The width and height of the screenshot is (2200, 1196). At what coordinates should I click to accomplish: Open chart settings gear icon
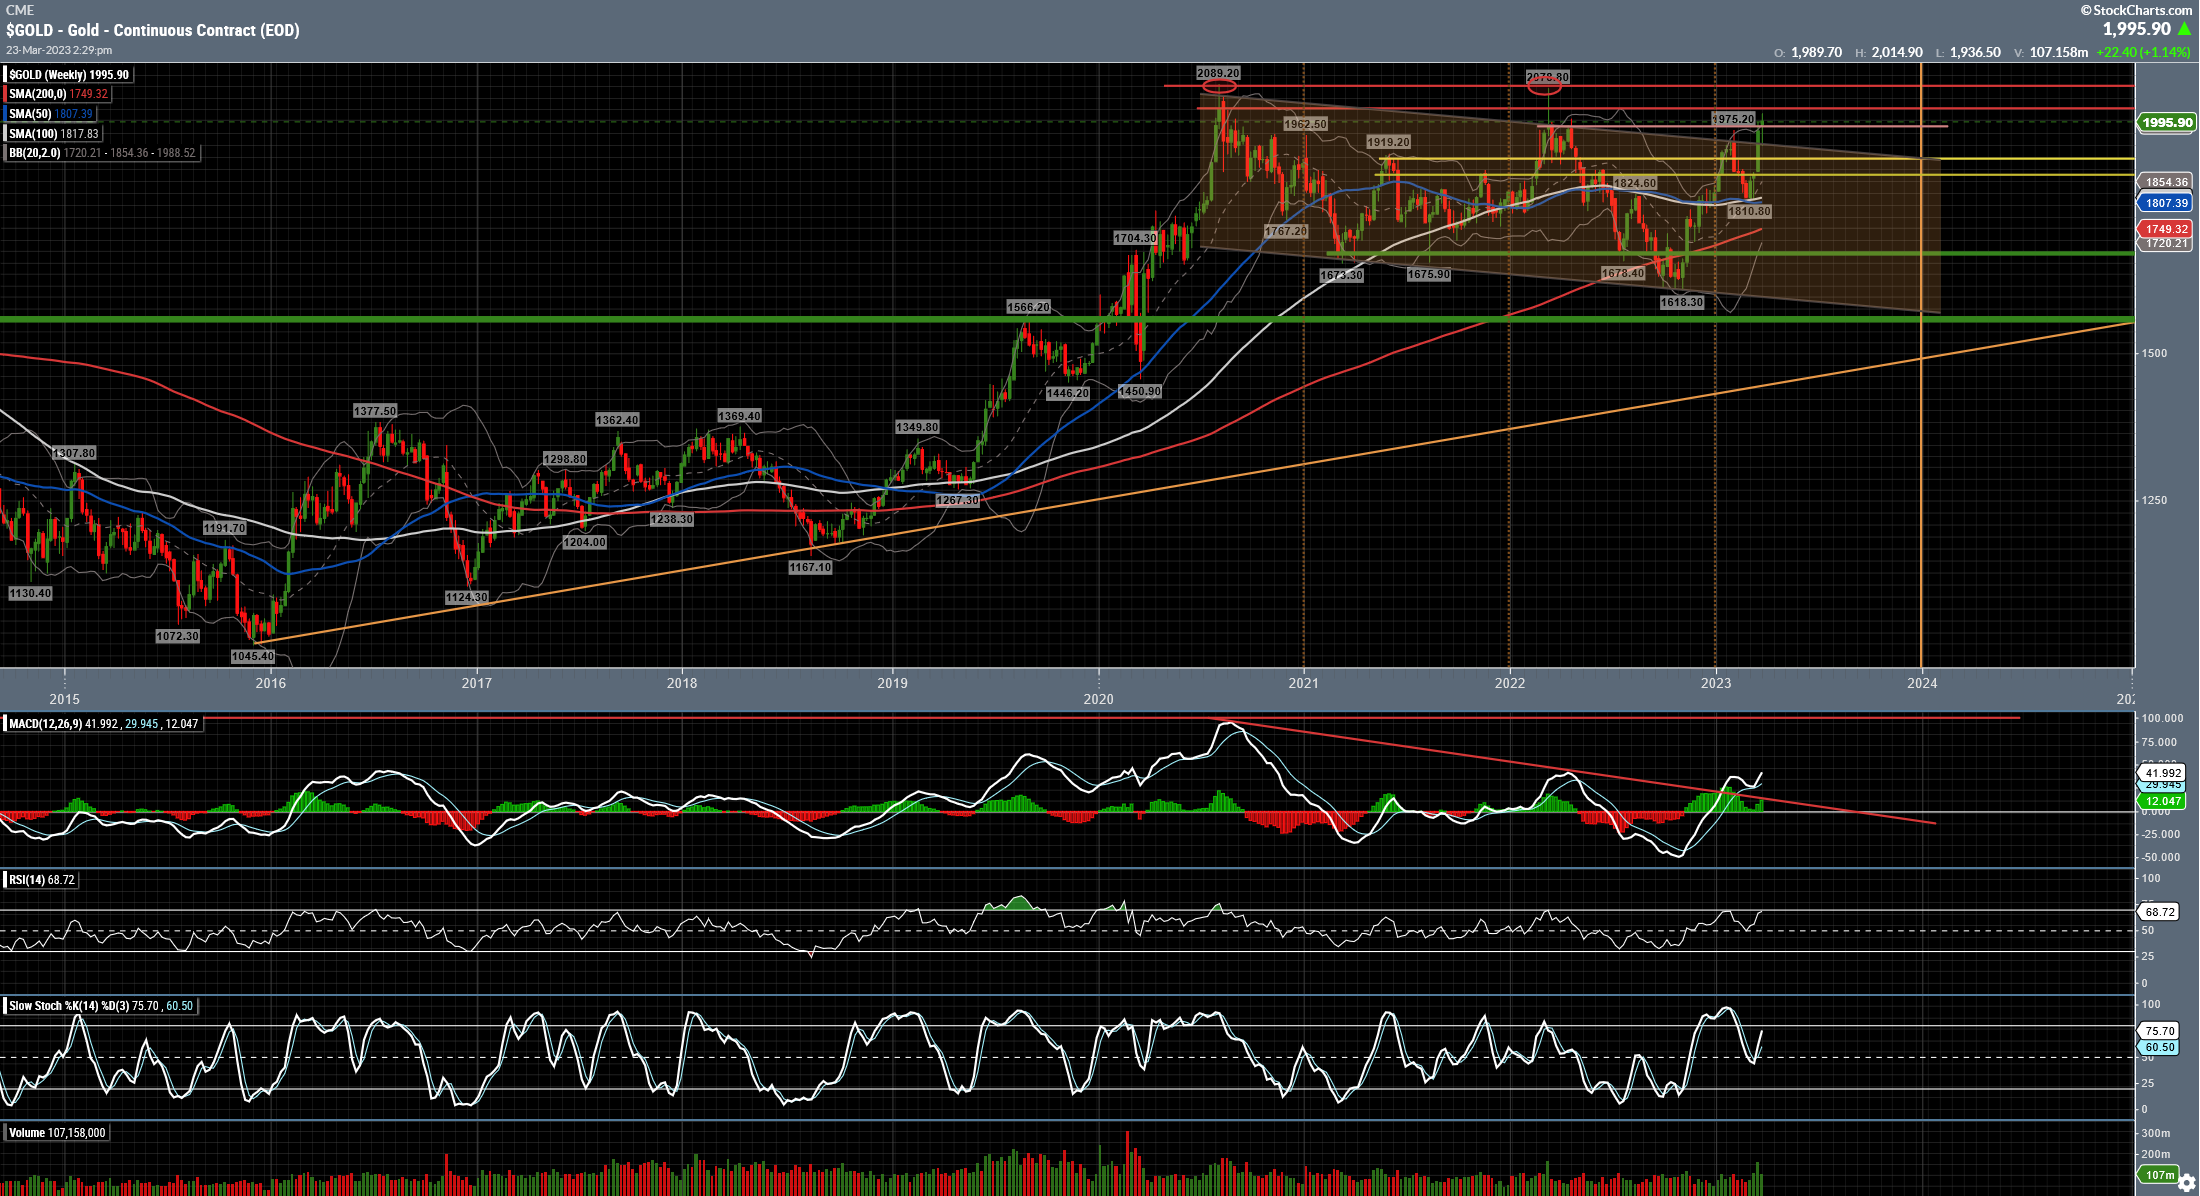coord(2186,1183)
